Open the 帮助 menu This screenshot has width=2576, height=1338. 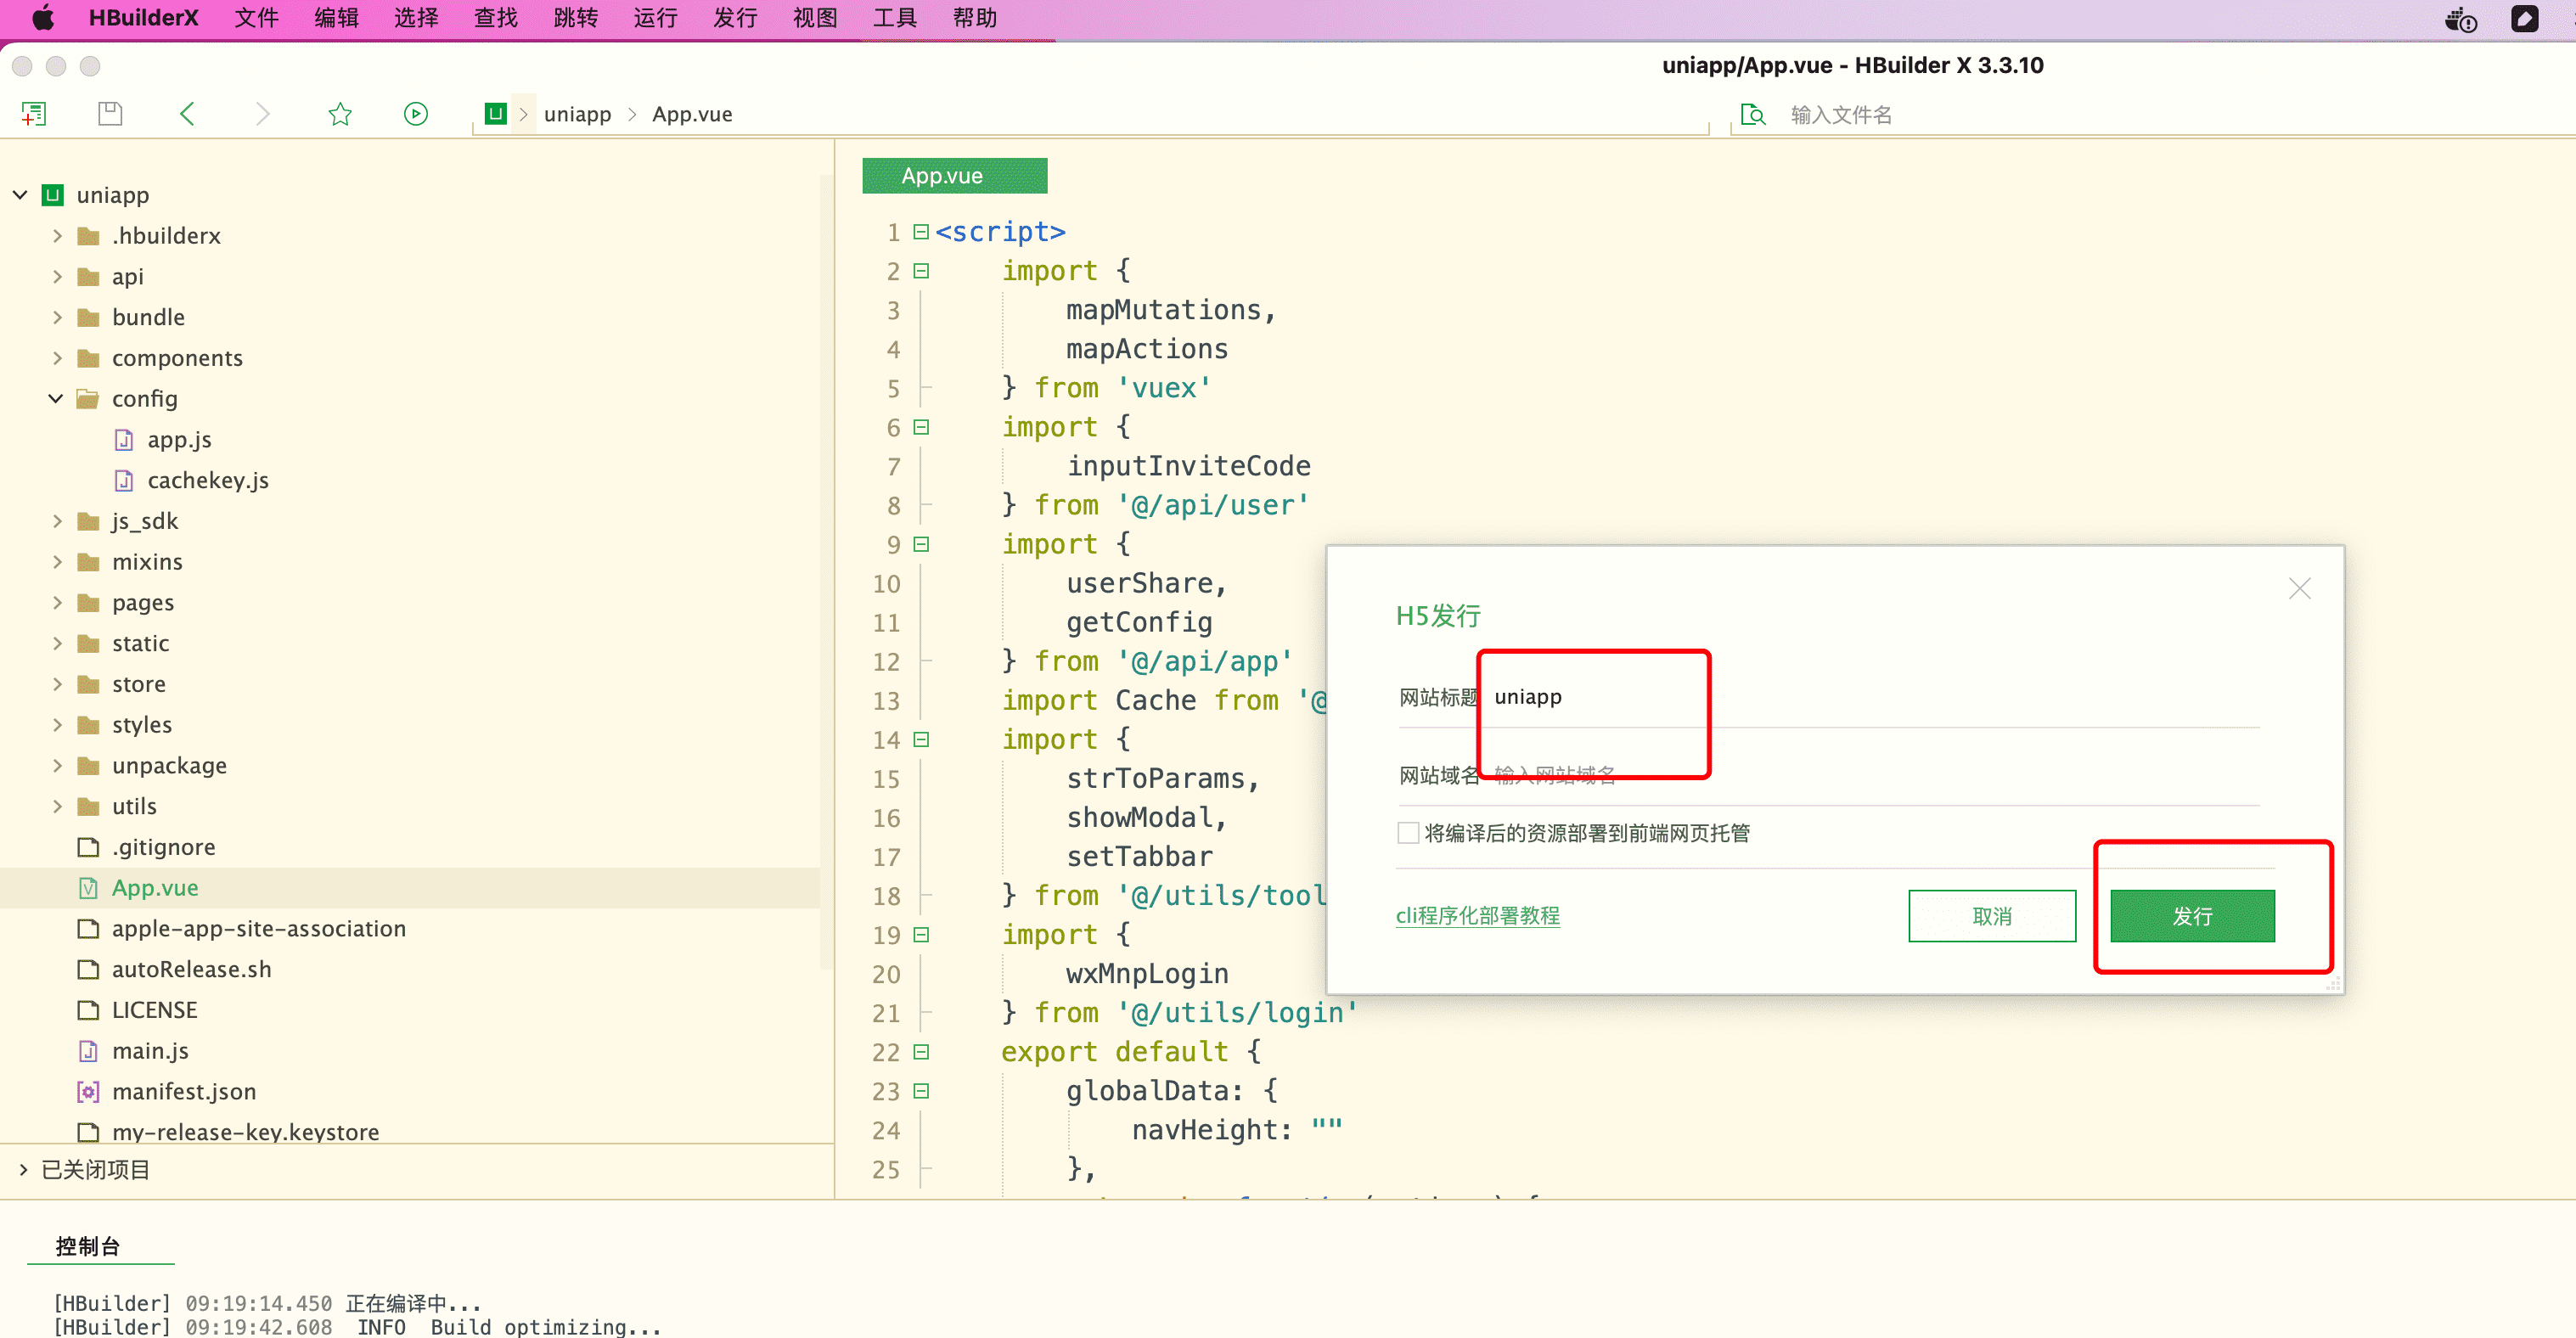[x=974, y=18]
